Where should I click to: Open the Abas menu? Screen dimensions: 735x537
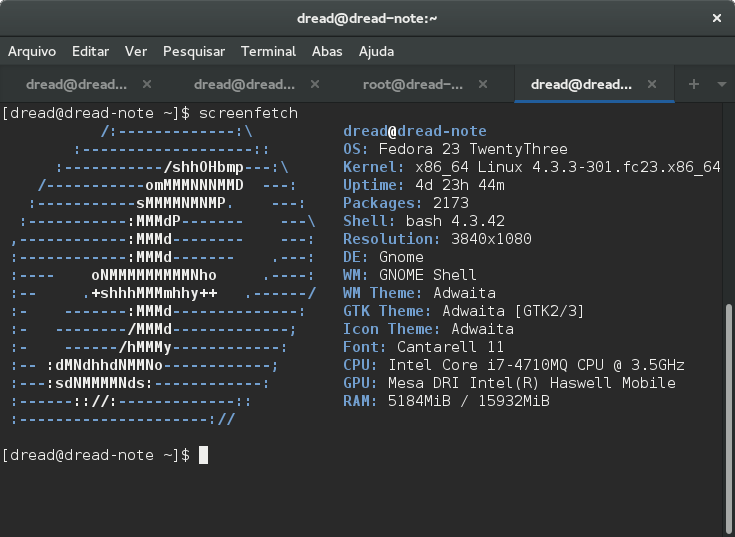coord(327,51)
